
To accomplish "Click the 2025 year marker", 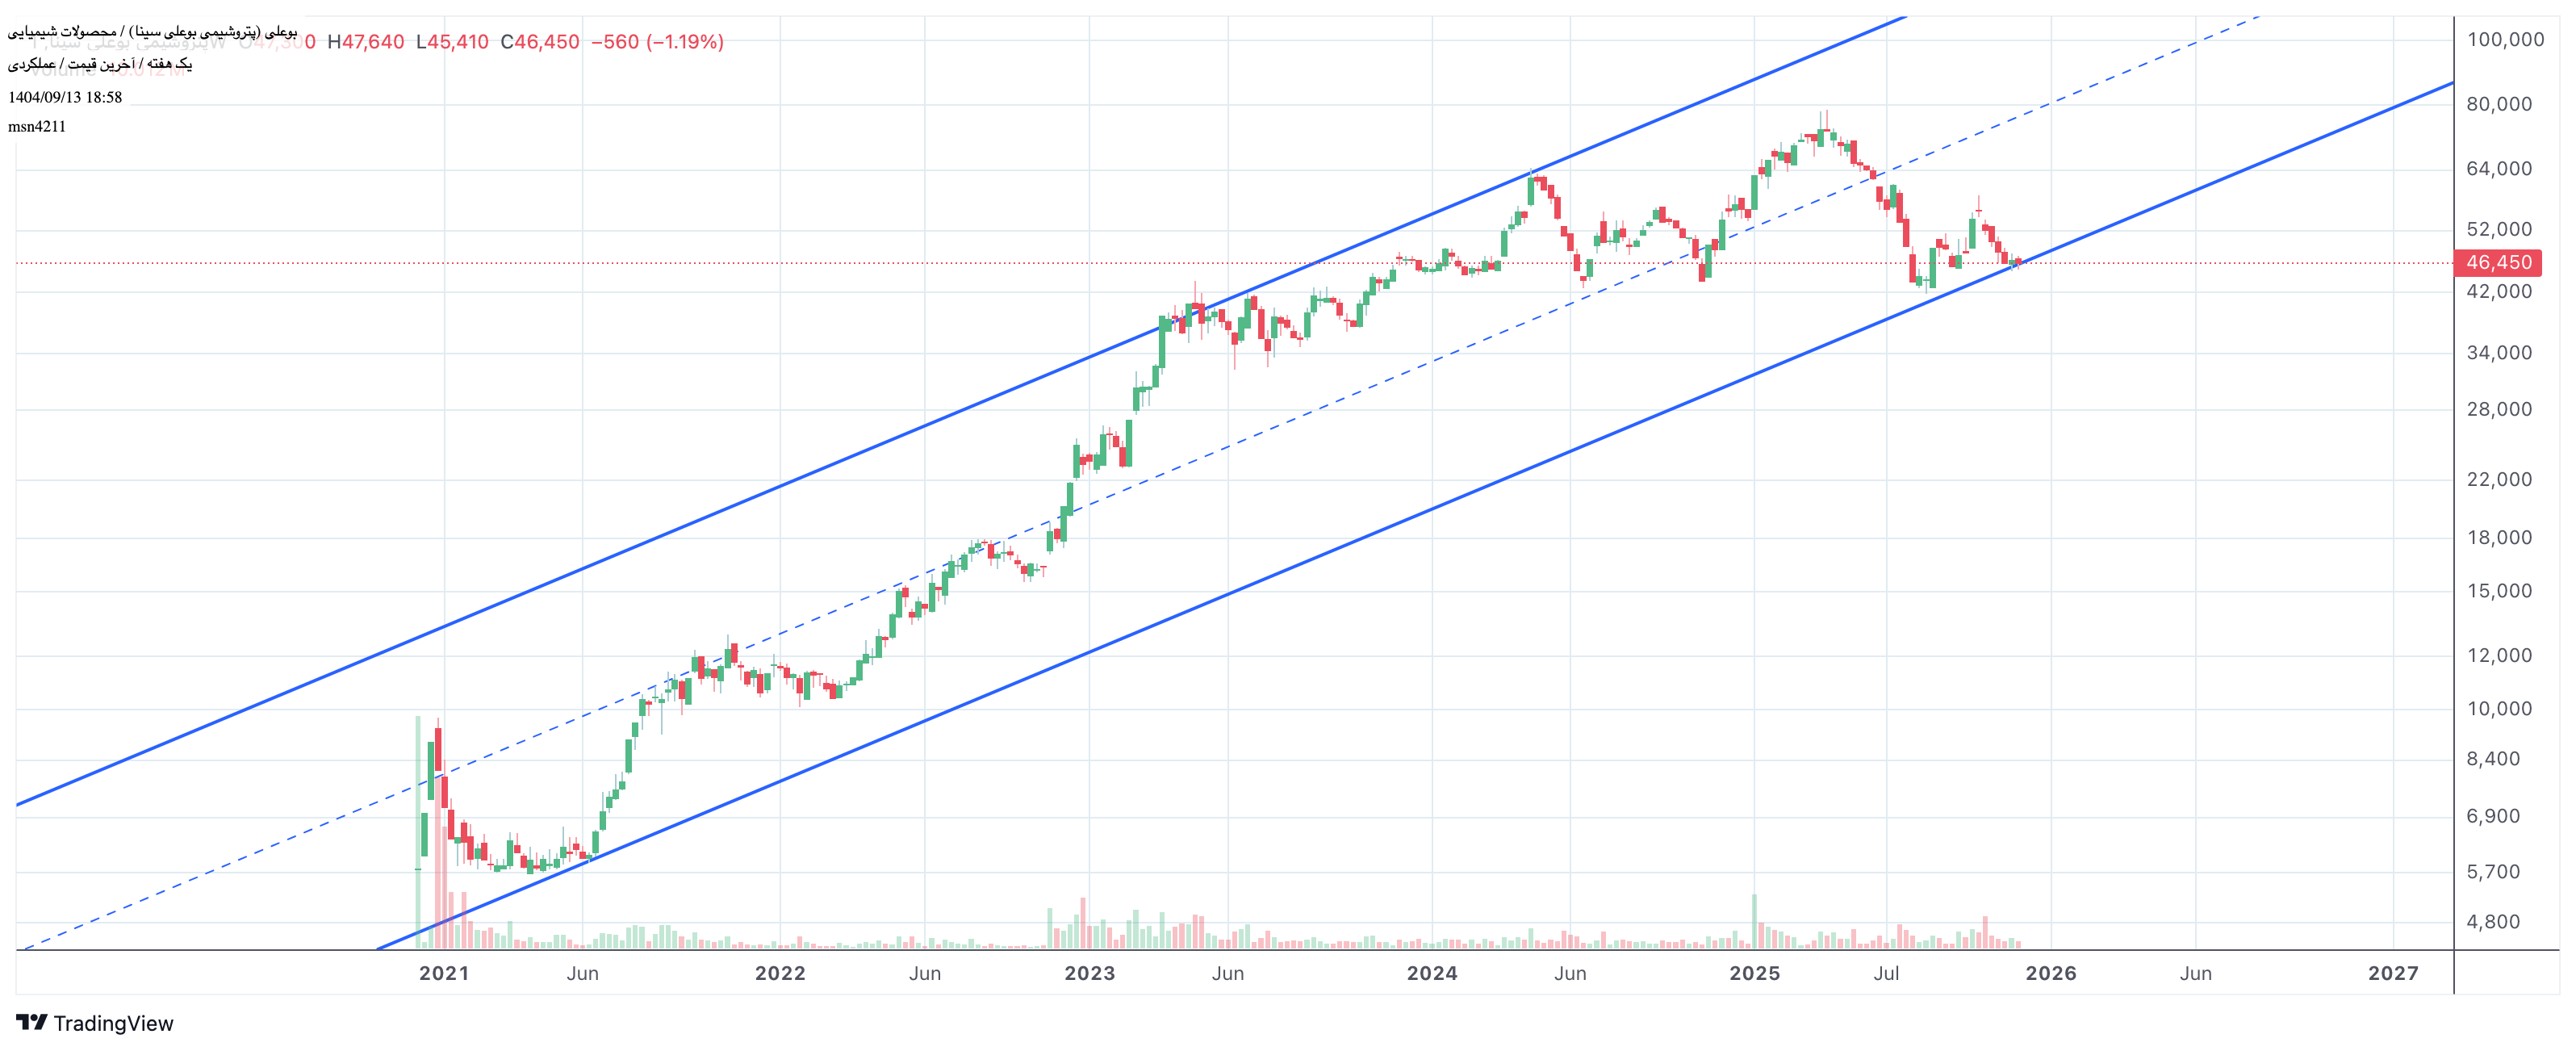I will (1754, 973).
